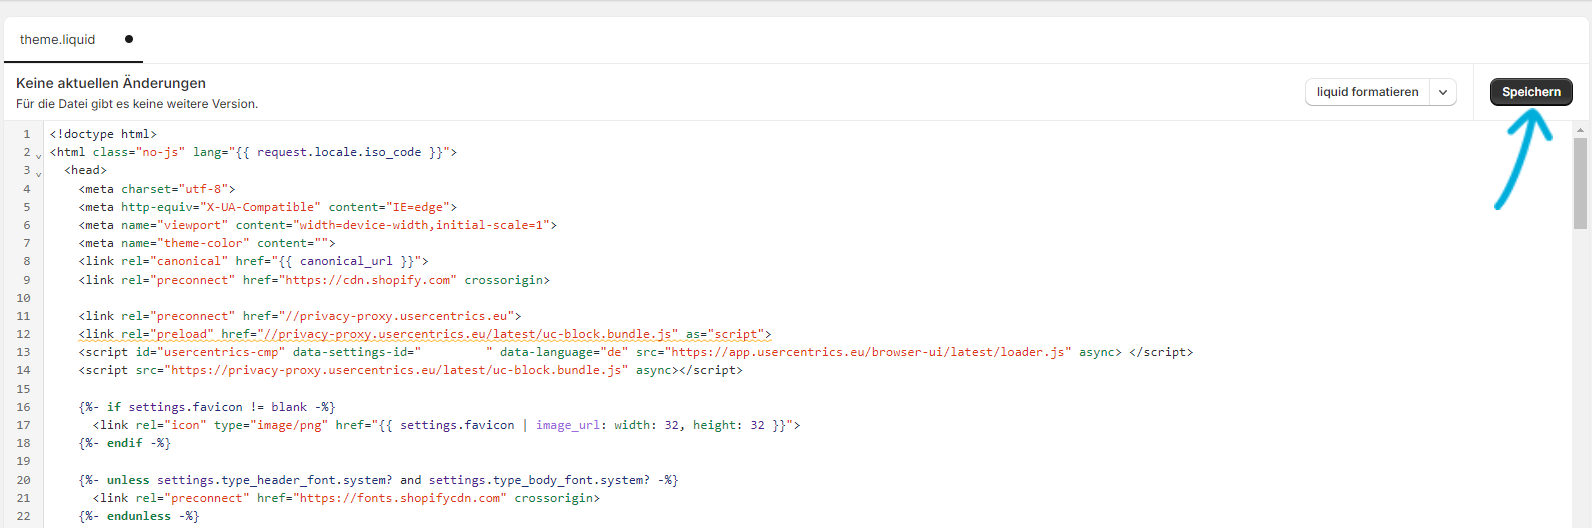The width and height of the screenshot is (1592, 528).
Task: Click the endunless line
Action: [x=139, y=516]
